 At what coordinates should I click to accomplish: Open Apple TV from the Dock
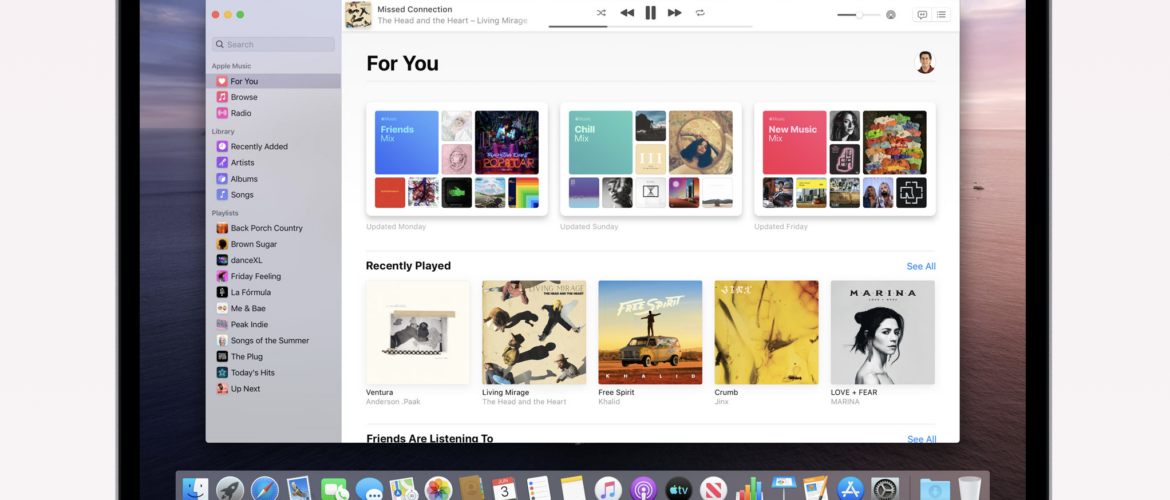[x=678, y=489]
